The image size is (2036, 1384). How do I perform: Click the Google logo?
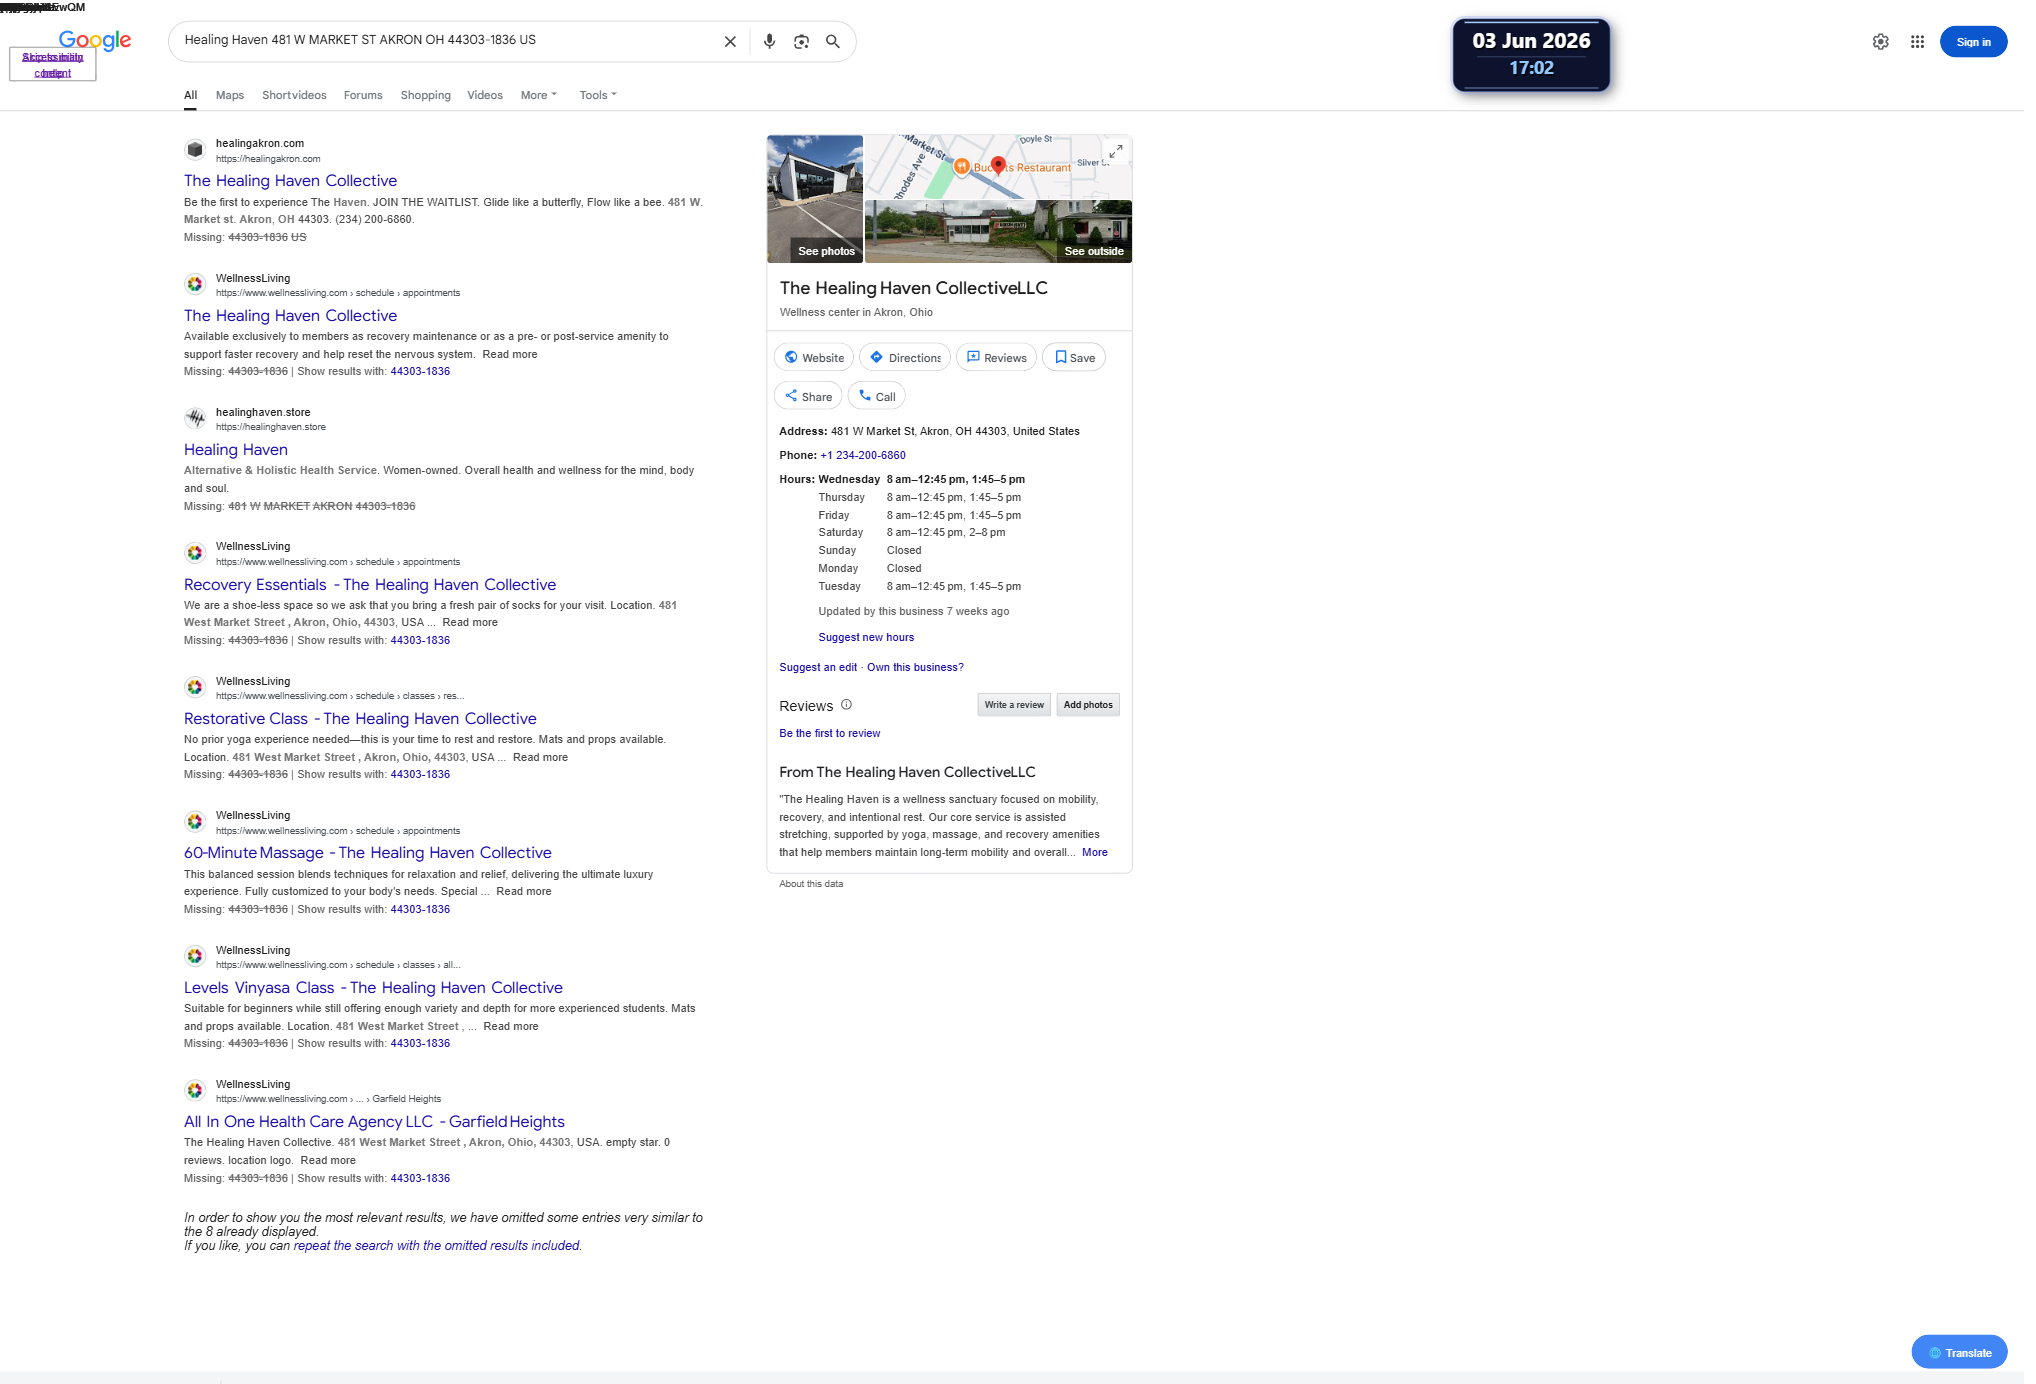pyautogui.click(x=95, y=40)
